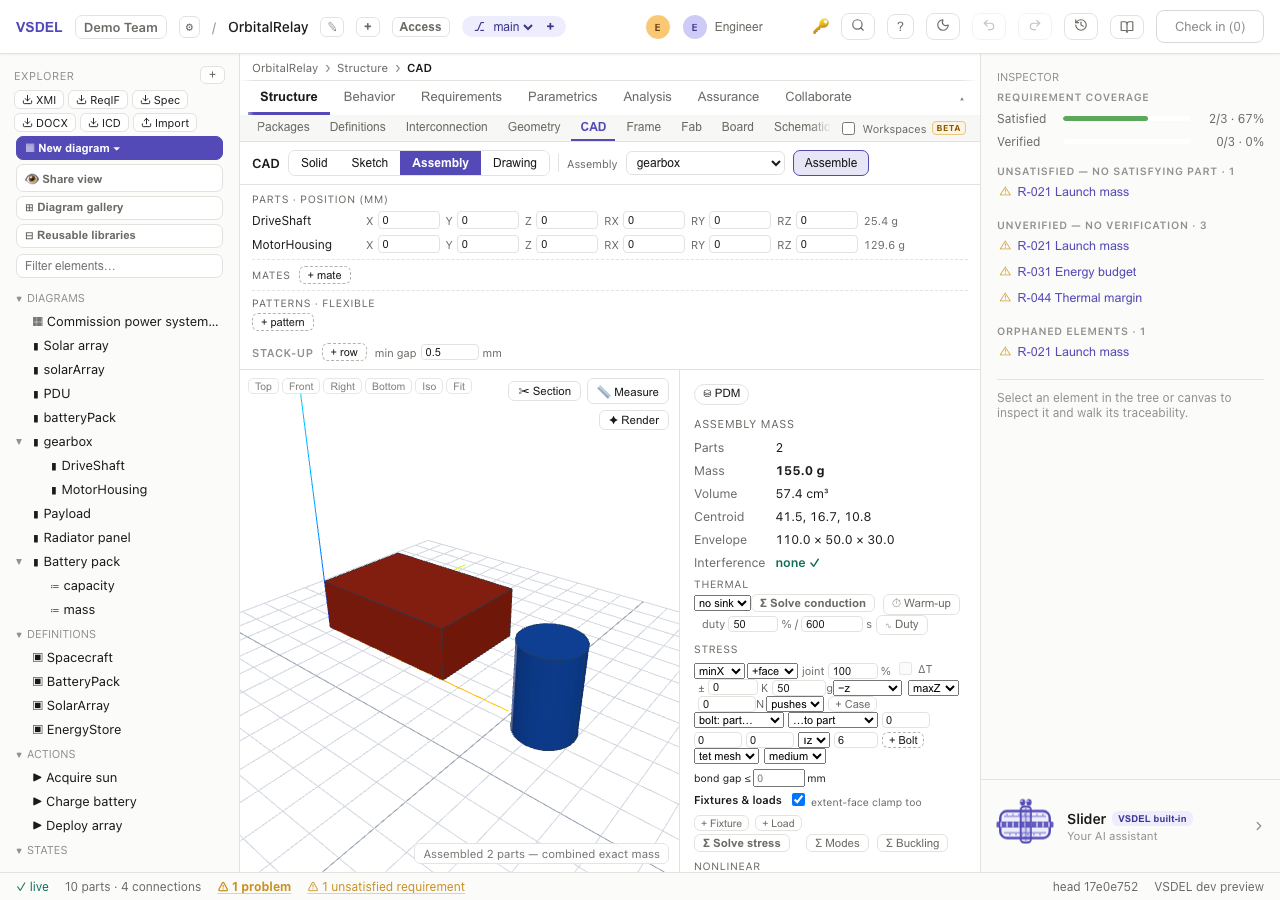The image size is (1280, 900).
Task: Toggle the ΔT checkbox in Stress
Action: [905, 669]
